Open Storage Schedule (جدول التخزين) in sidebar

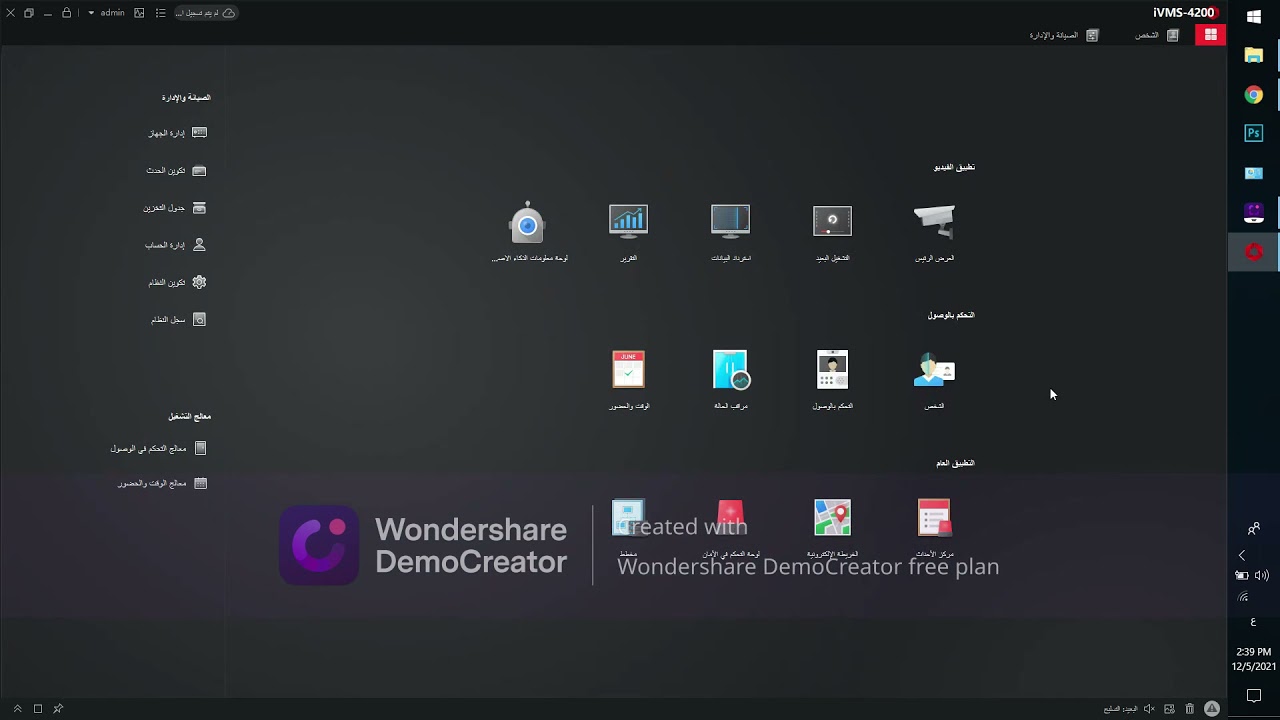click(174, 208)
